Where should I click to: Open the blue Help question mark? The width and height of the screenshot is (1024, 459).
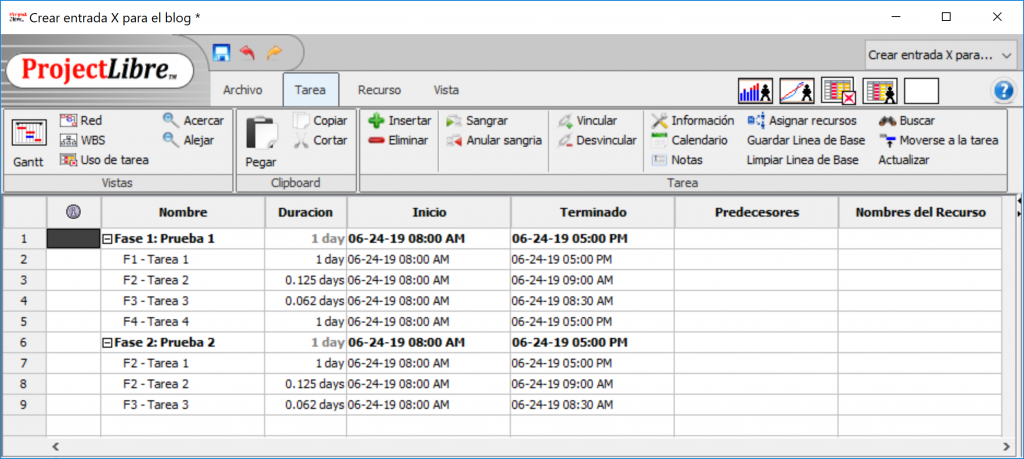[x=1002, y=91]
